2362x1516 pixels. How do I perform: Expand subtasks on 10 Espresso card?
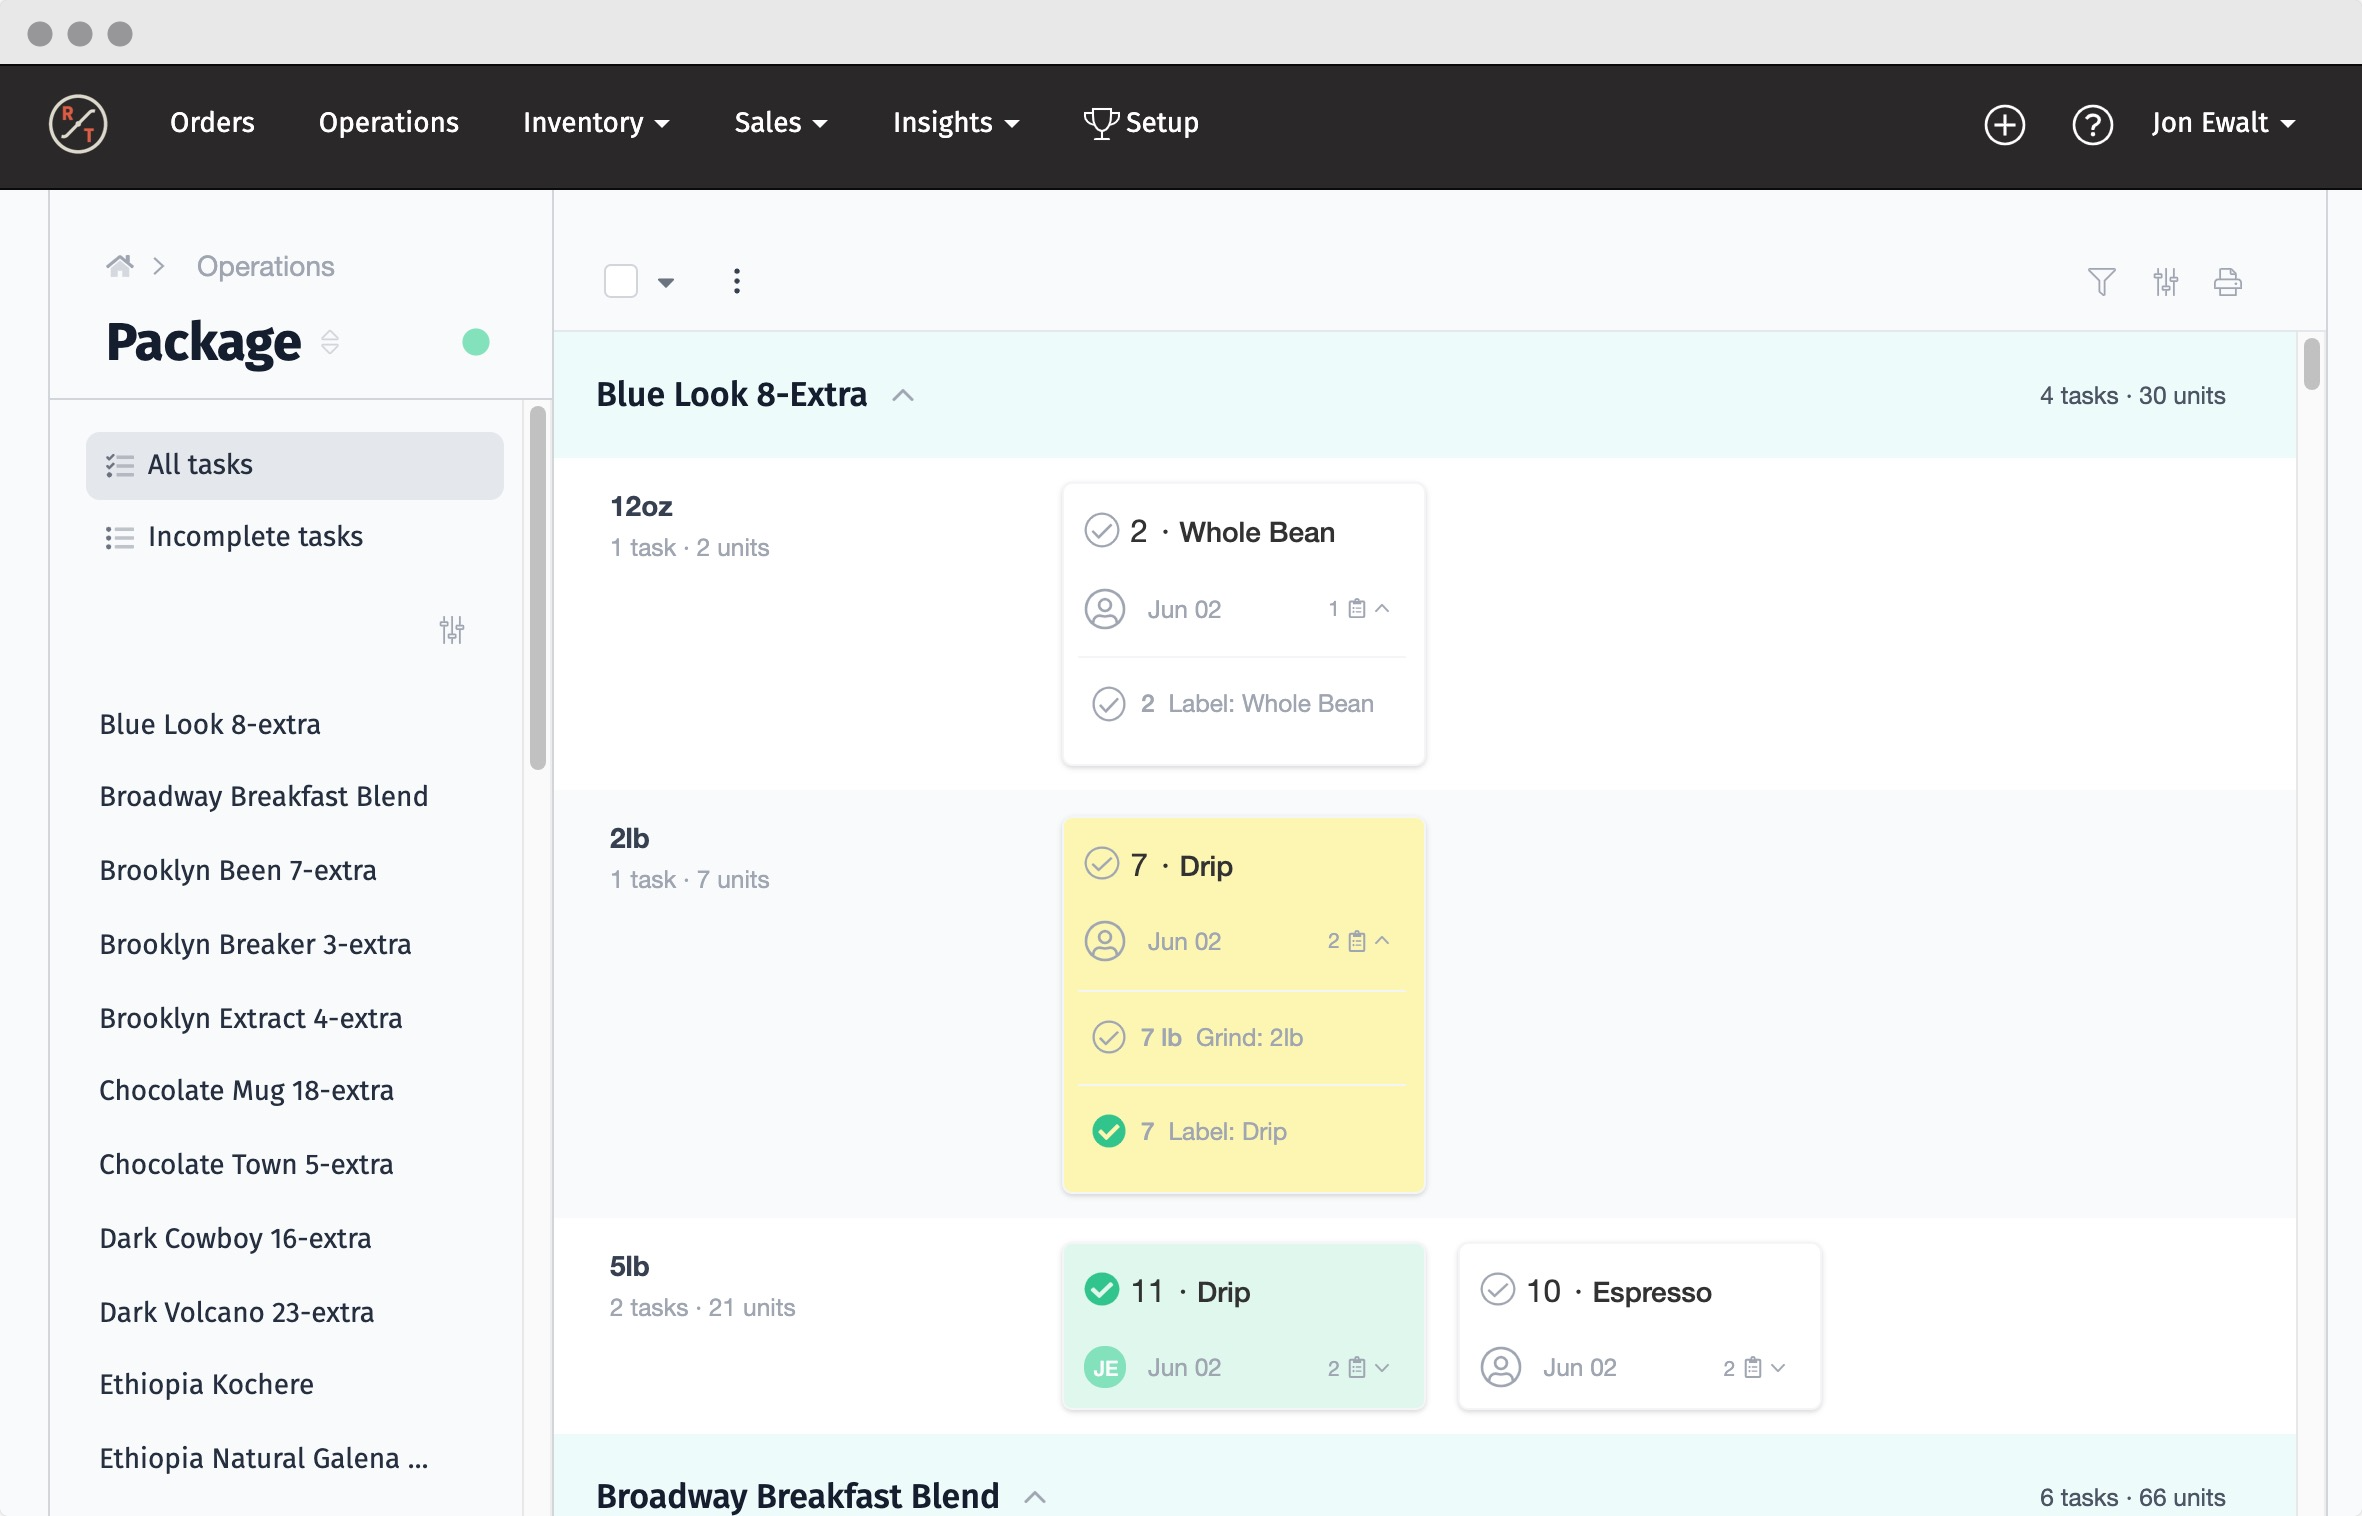coord(1777,1367)
